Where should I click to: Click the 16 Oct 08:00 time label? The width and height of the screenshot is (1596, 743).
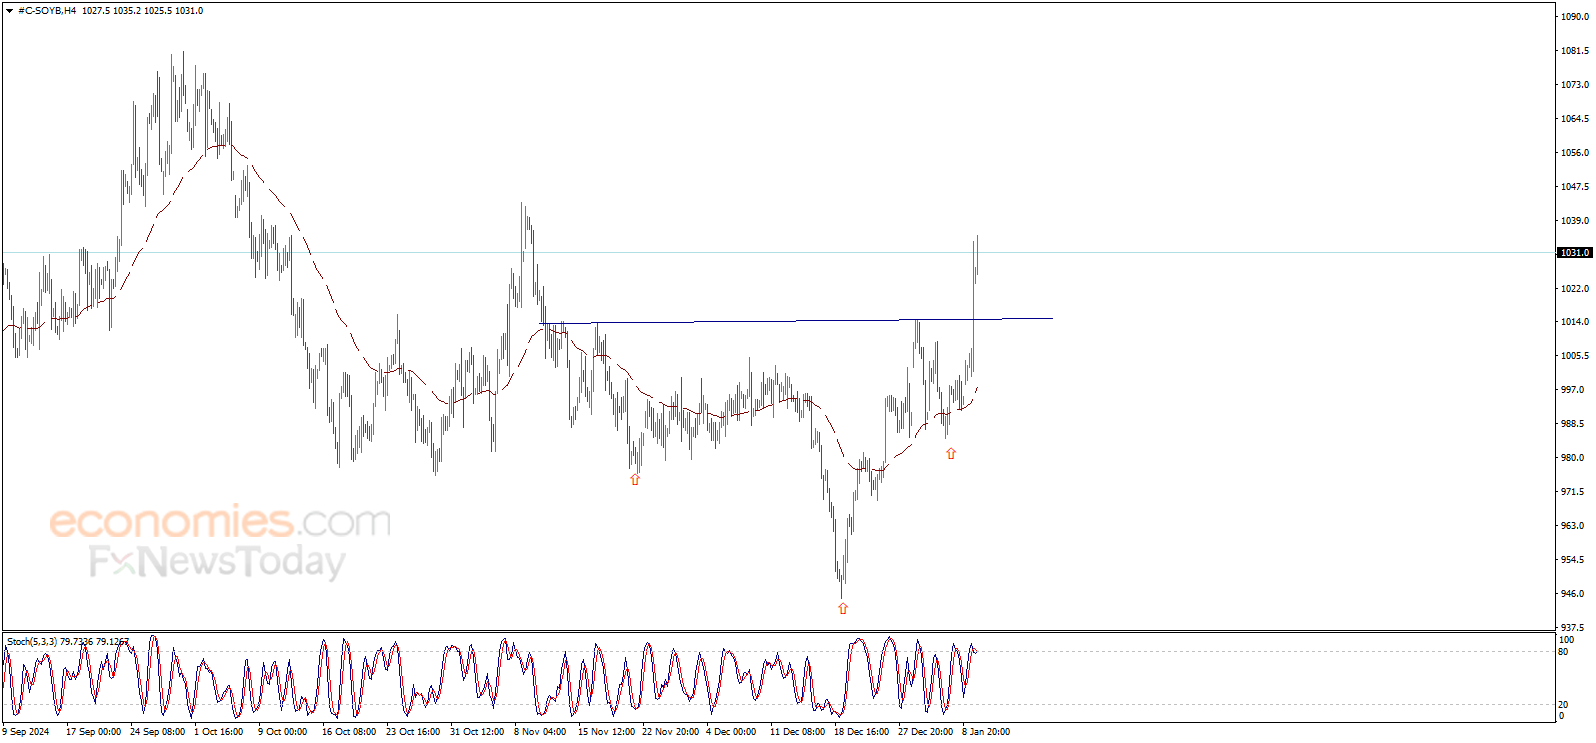click(349, 732)
